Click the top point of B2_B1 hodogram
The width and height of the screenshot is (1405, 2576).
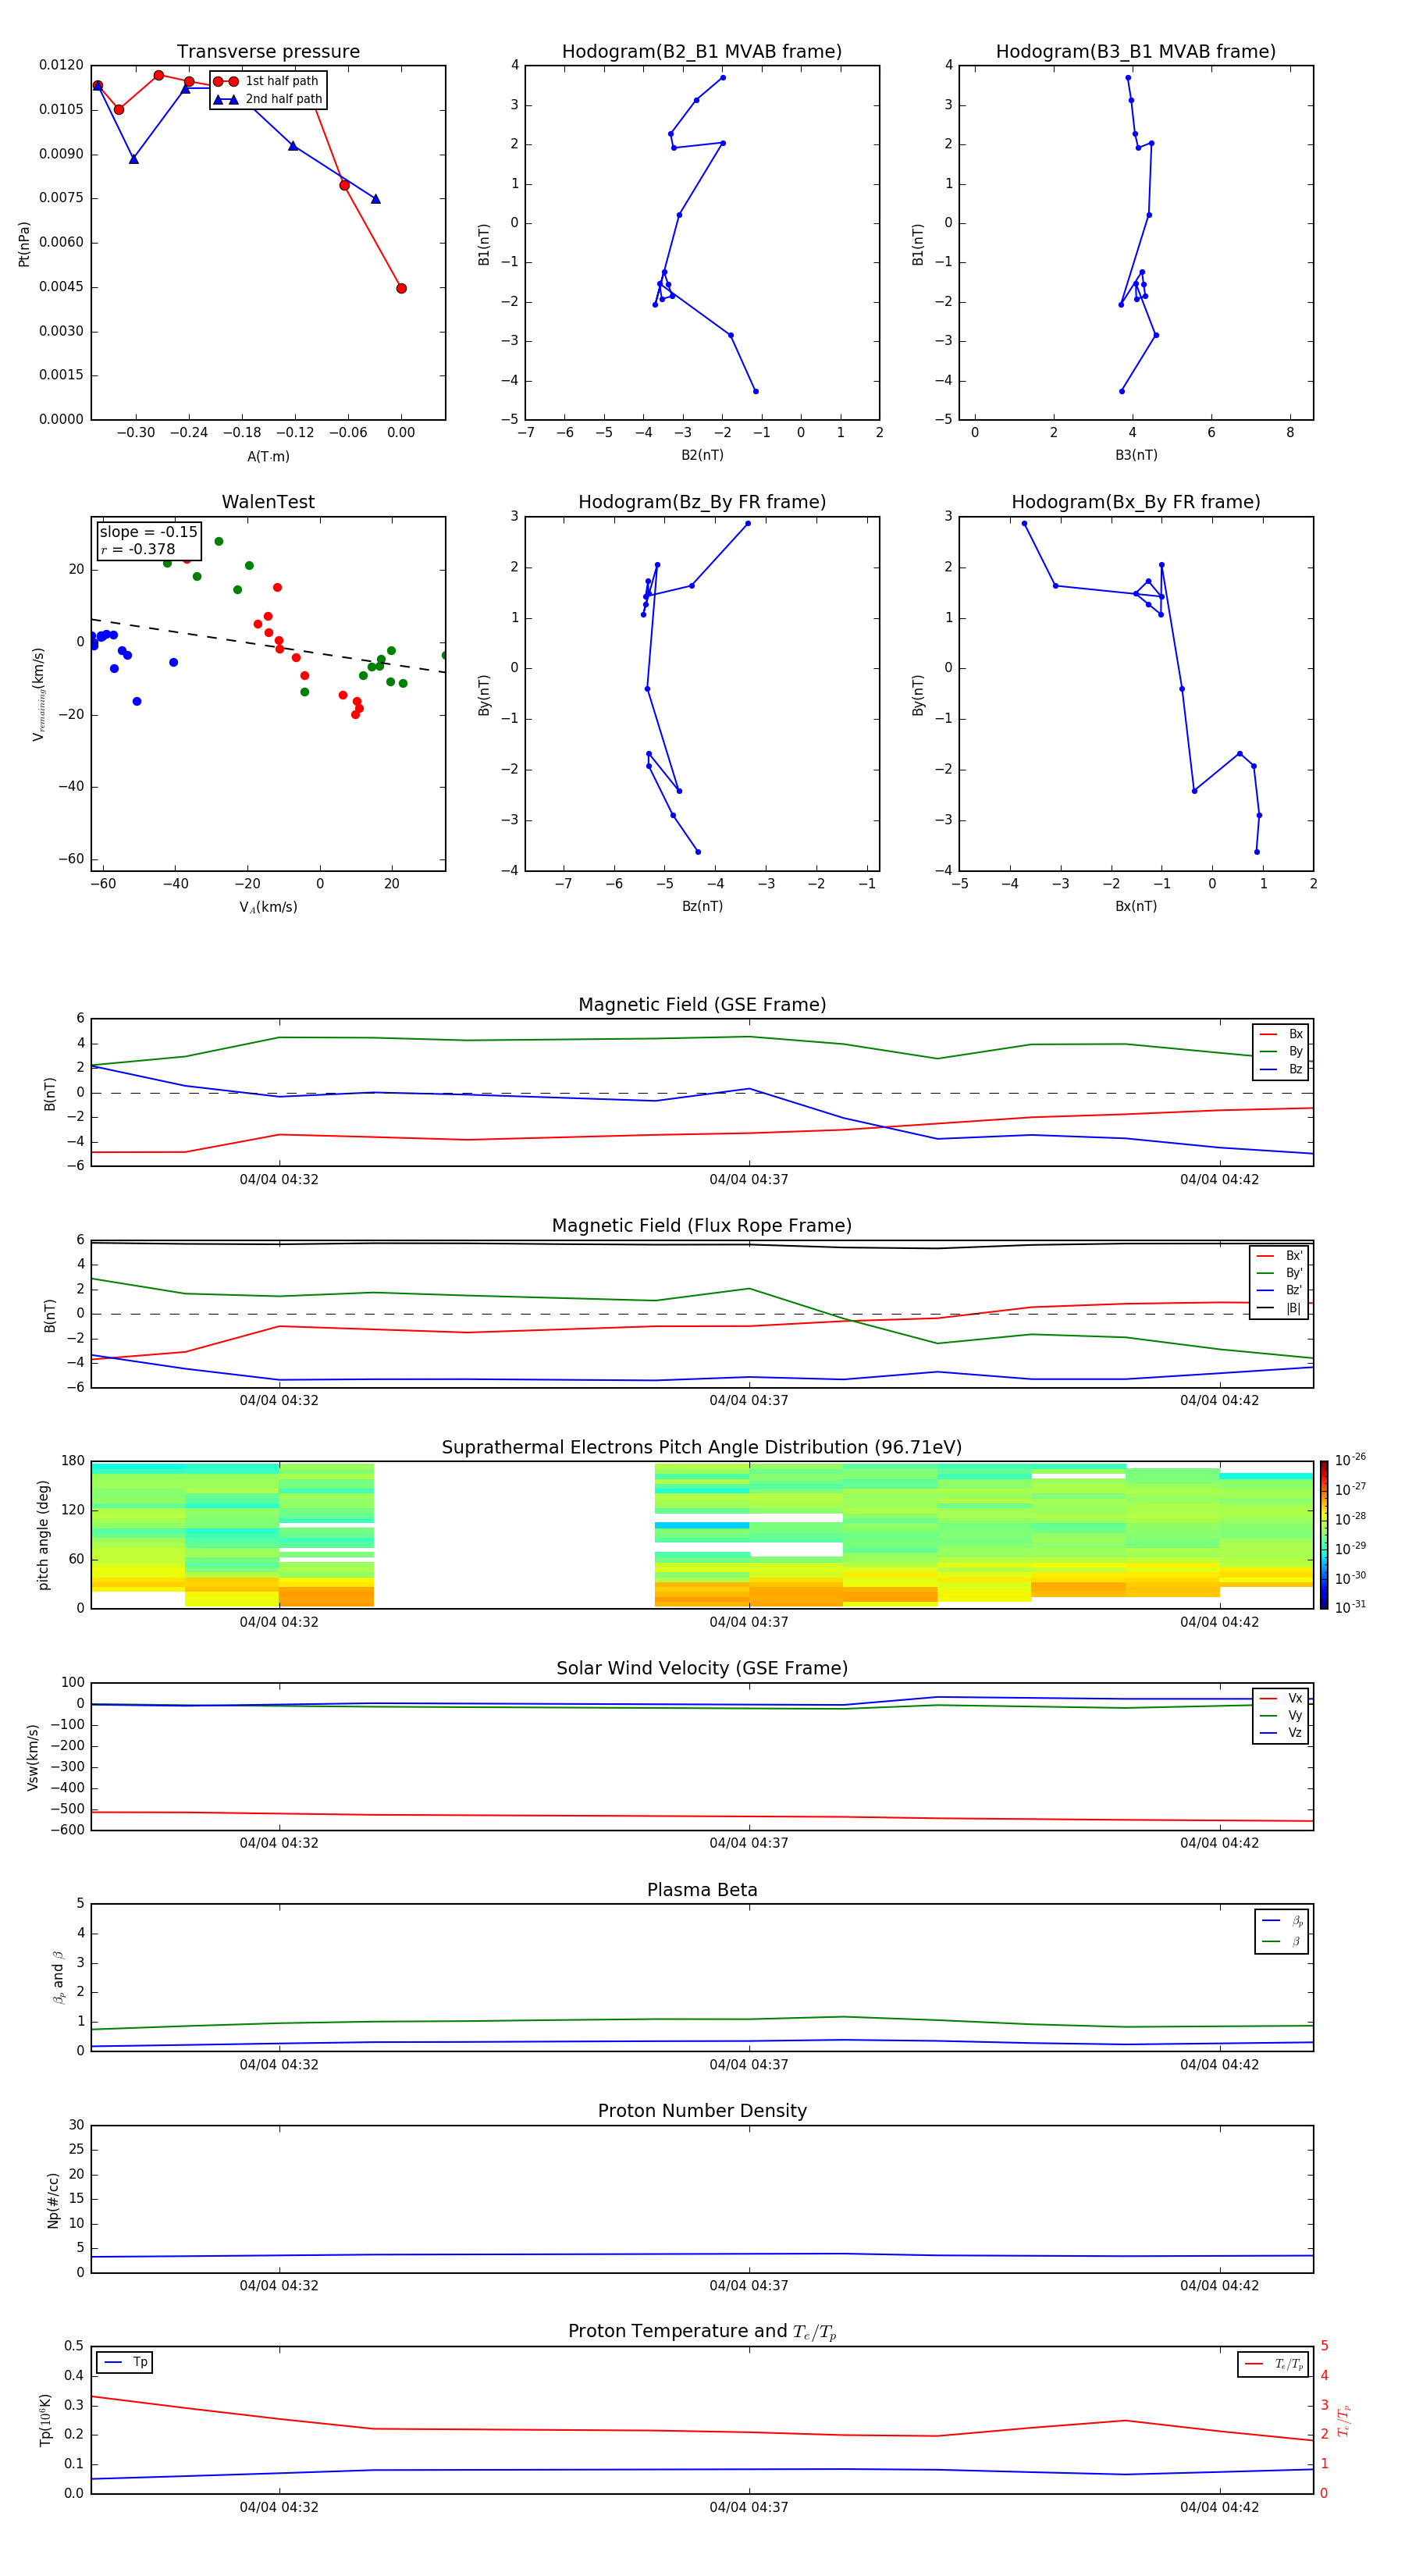point(723,77)
